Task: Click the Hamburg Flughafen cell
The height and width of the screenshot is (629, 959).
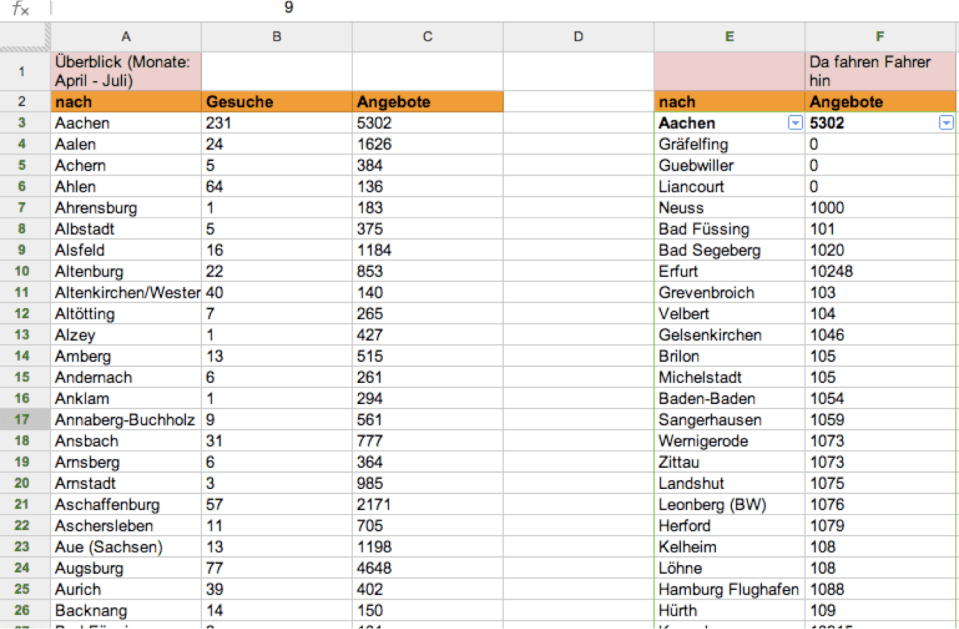Action: [x=729, y=589]
